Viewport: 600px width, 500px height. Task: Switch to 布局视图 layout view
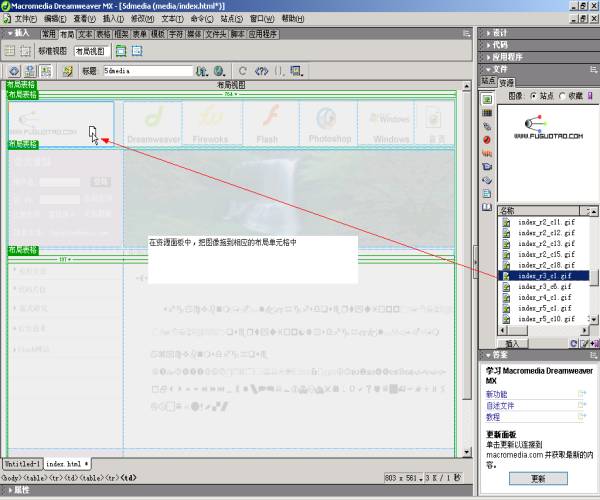(90, 51)
